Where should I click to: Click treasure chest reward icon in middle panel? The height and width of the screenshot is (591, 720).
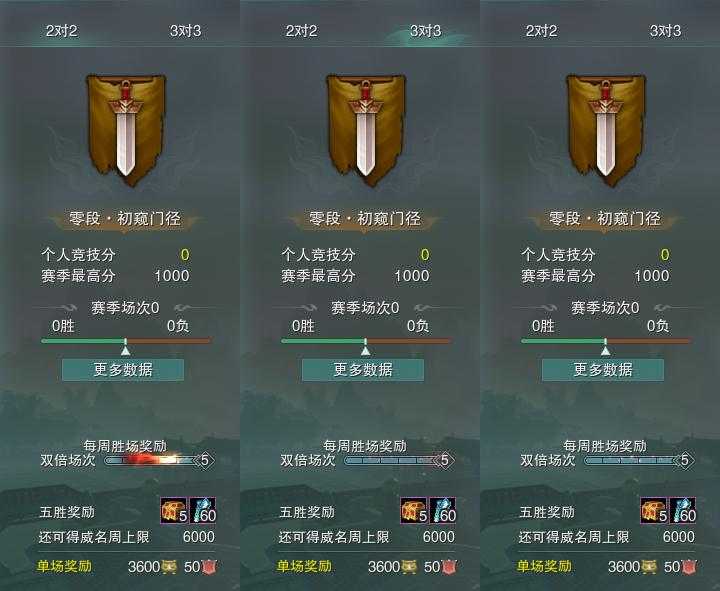pos(414,511)
